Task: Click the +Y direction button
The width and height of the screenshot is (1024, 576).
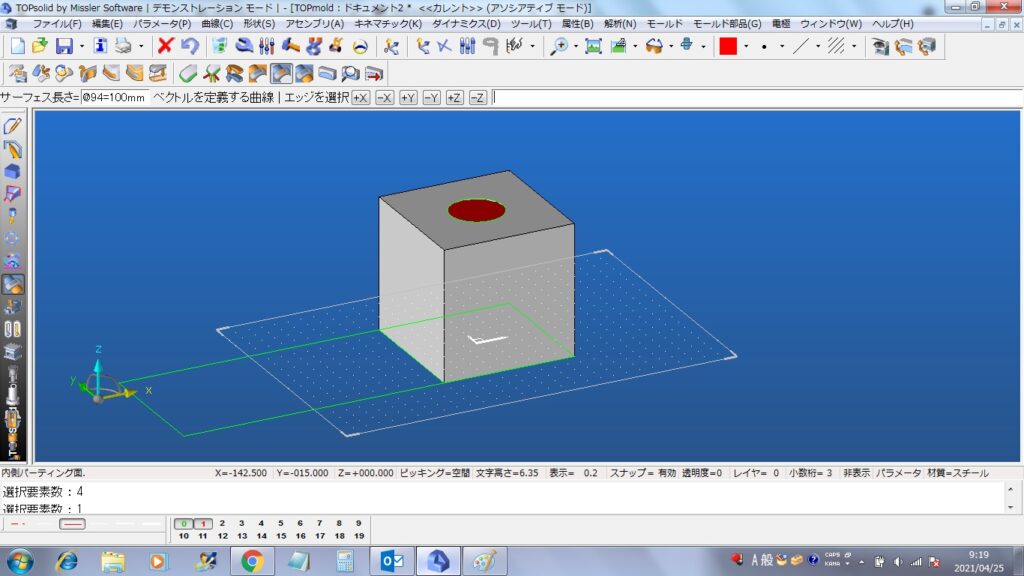Action: point(408,97)
